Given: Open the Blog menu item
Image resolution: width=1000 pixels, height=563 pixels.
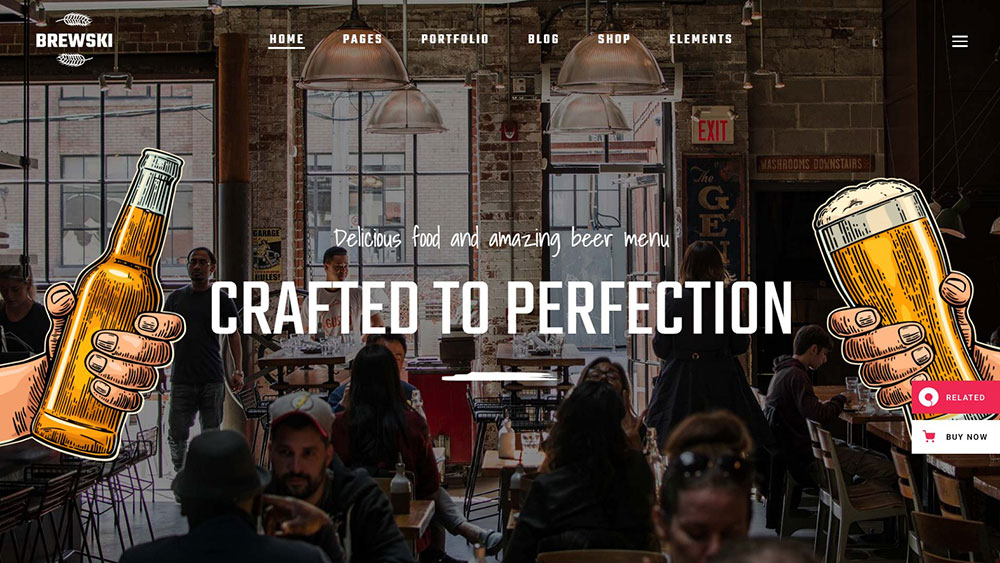Looking at the screenshot, I should click(543, 39).
